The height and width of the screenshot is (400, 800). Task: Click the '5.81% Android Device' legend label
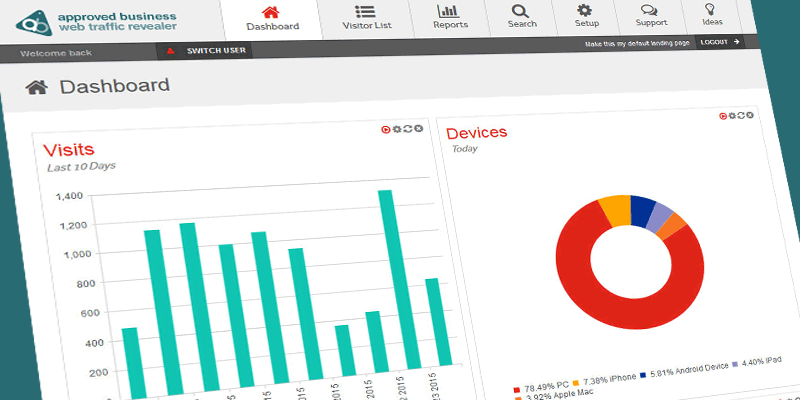(x=688, y=369)
